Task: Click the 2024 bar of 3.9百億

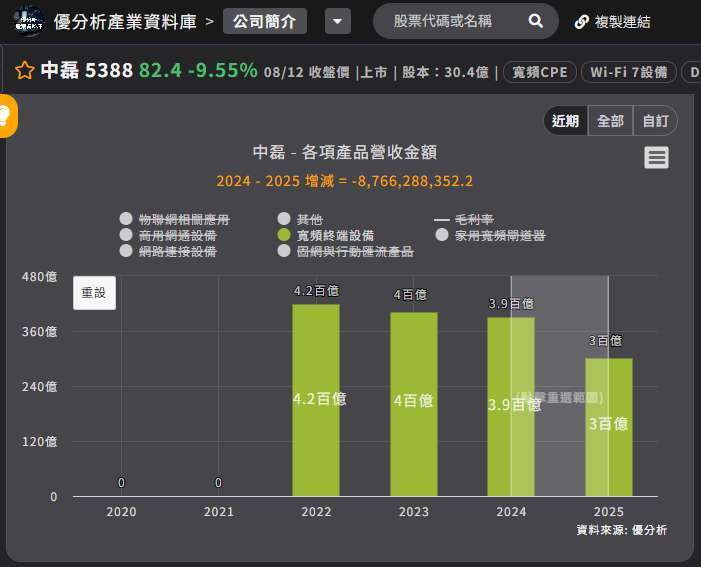Action: tap(511, 406)
